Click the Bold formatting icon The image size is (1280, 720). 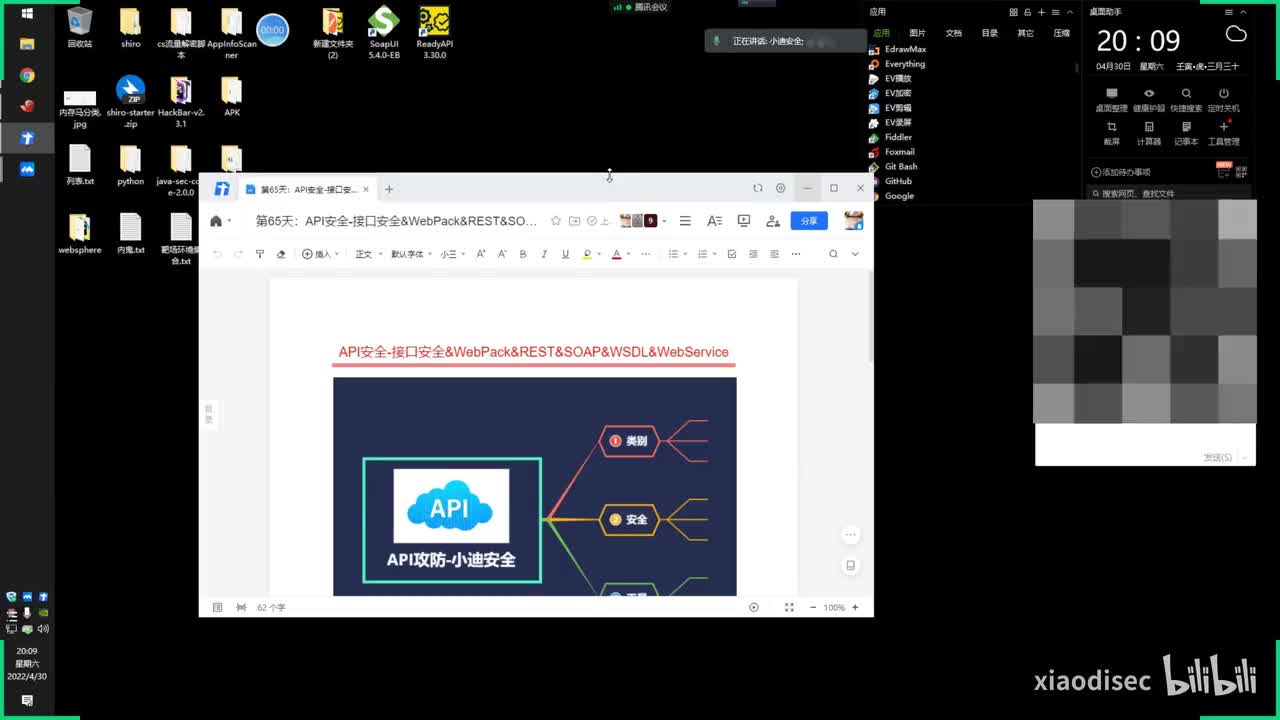click(523, 254)
